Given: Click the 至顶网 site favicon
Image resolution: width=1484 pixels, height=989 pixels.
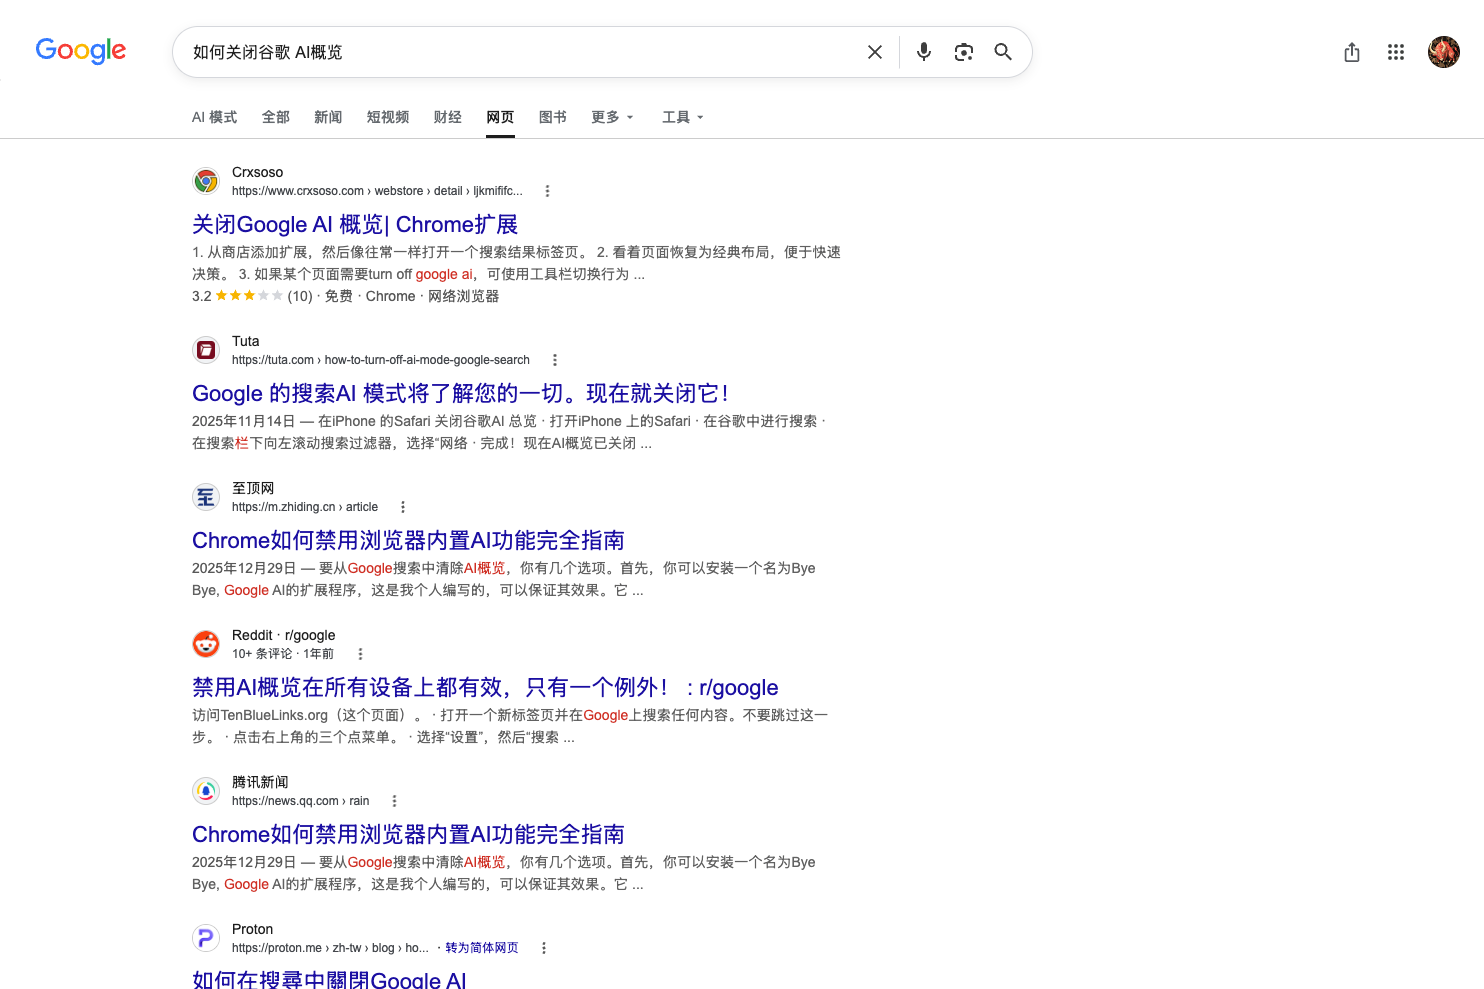Looking at the screenshot, I should pyautogui.click(x=206, y=497).
